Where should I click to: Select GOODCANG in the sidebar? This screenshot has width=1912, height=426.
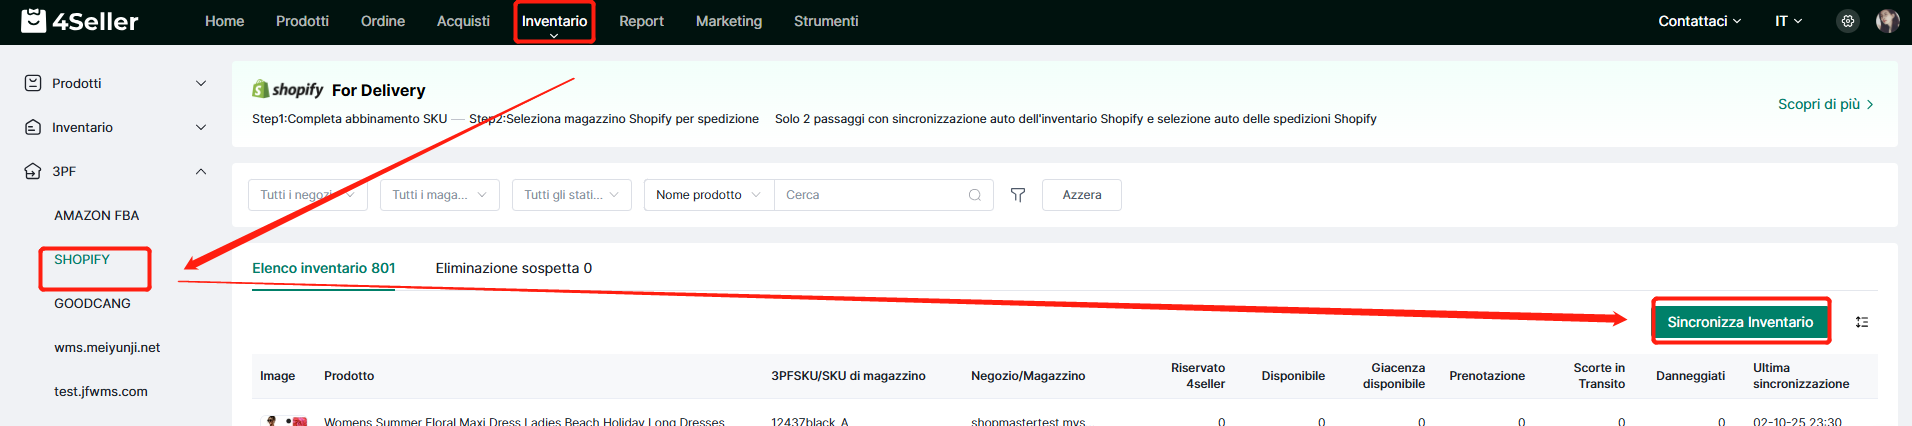coord(92,303)
